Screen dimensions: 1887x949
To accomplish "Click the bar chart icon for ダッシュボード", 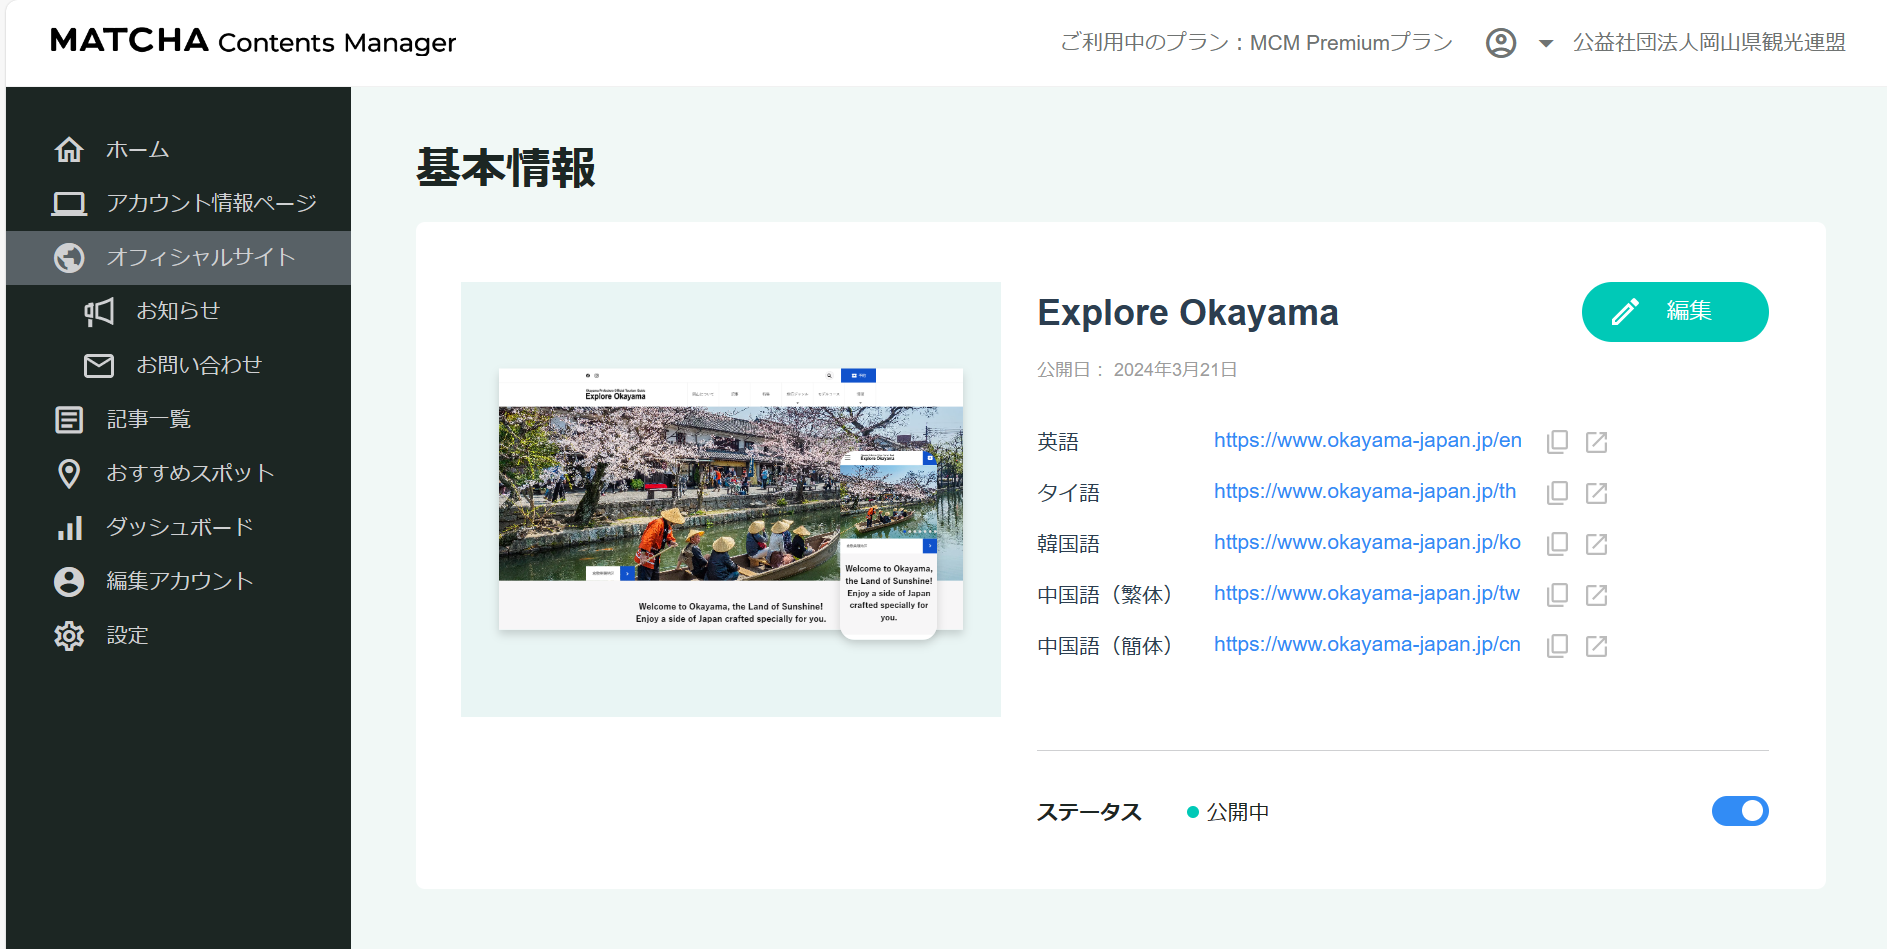I will (69, 528).
